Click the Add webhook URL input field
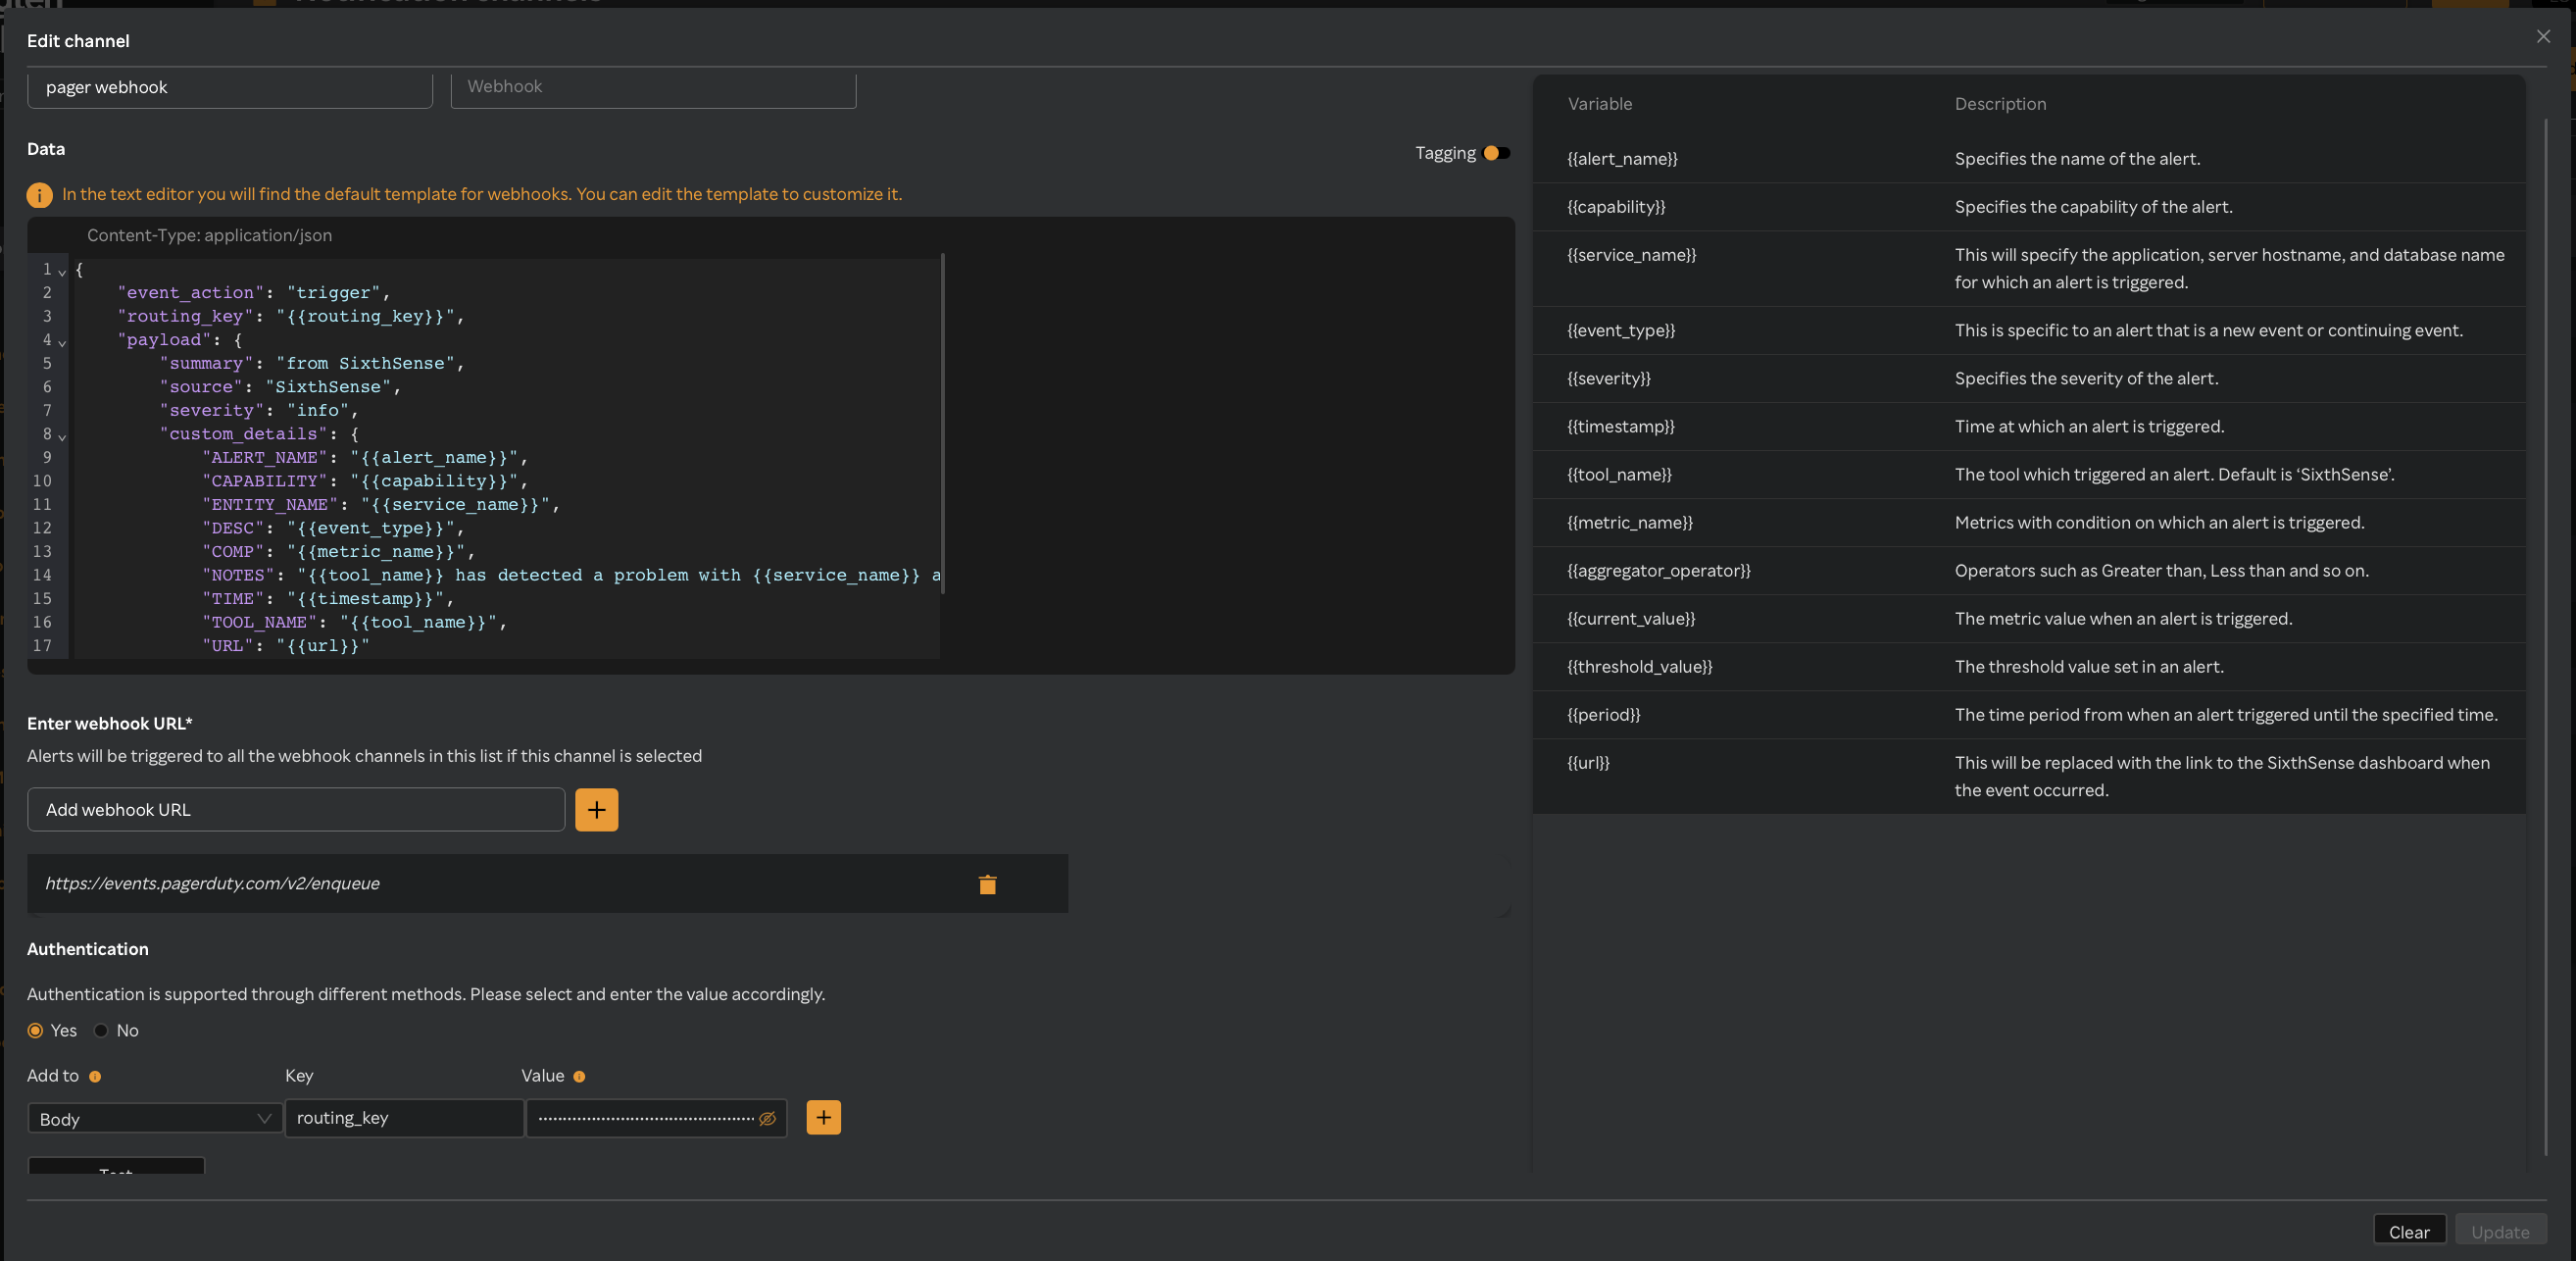The height and width of the screenshot is (1261, 2576). (295, 810)
